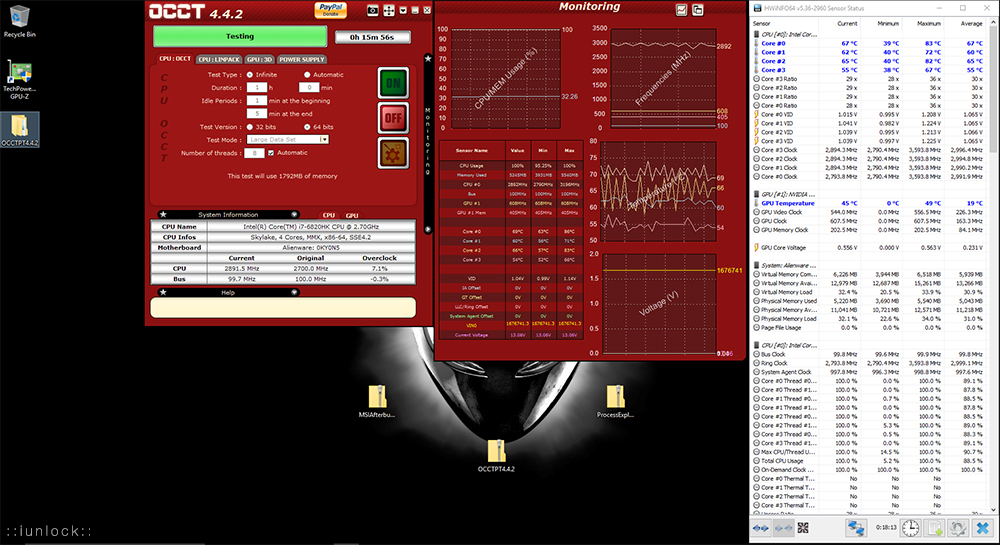This screenshot has width=1000, height=545.
Task: Switch to the GPU : 3D tab
Action: (260, 59)
